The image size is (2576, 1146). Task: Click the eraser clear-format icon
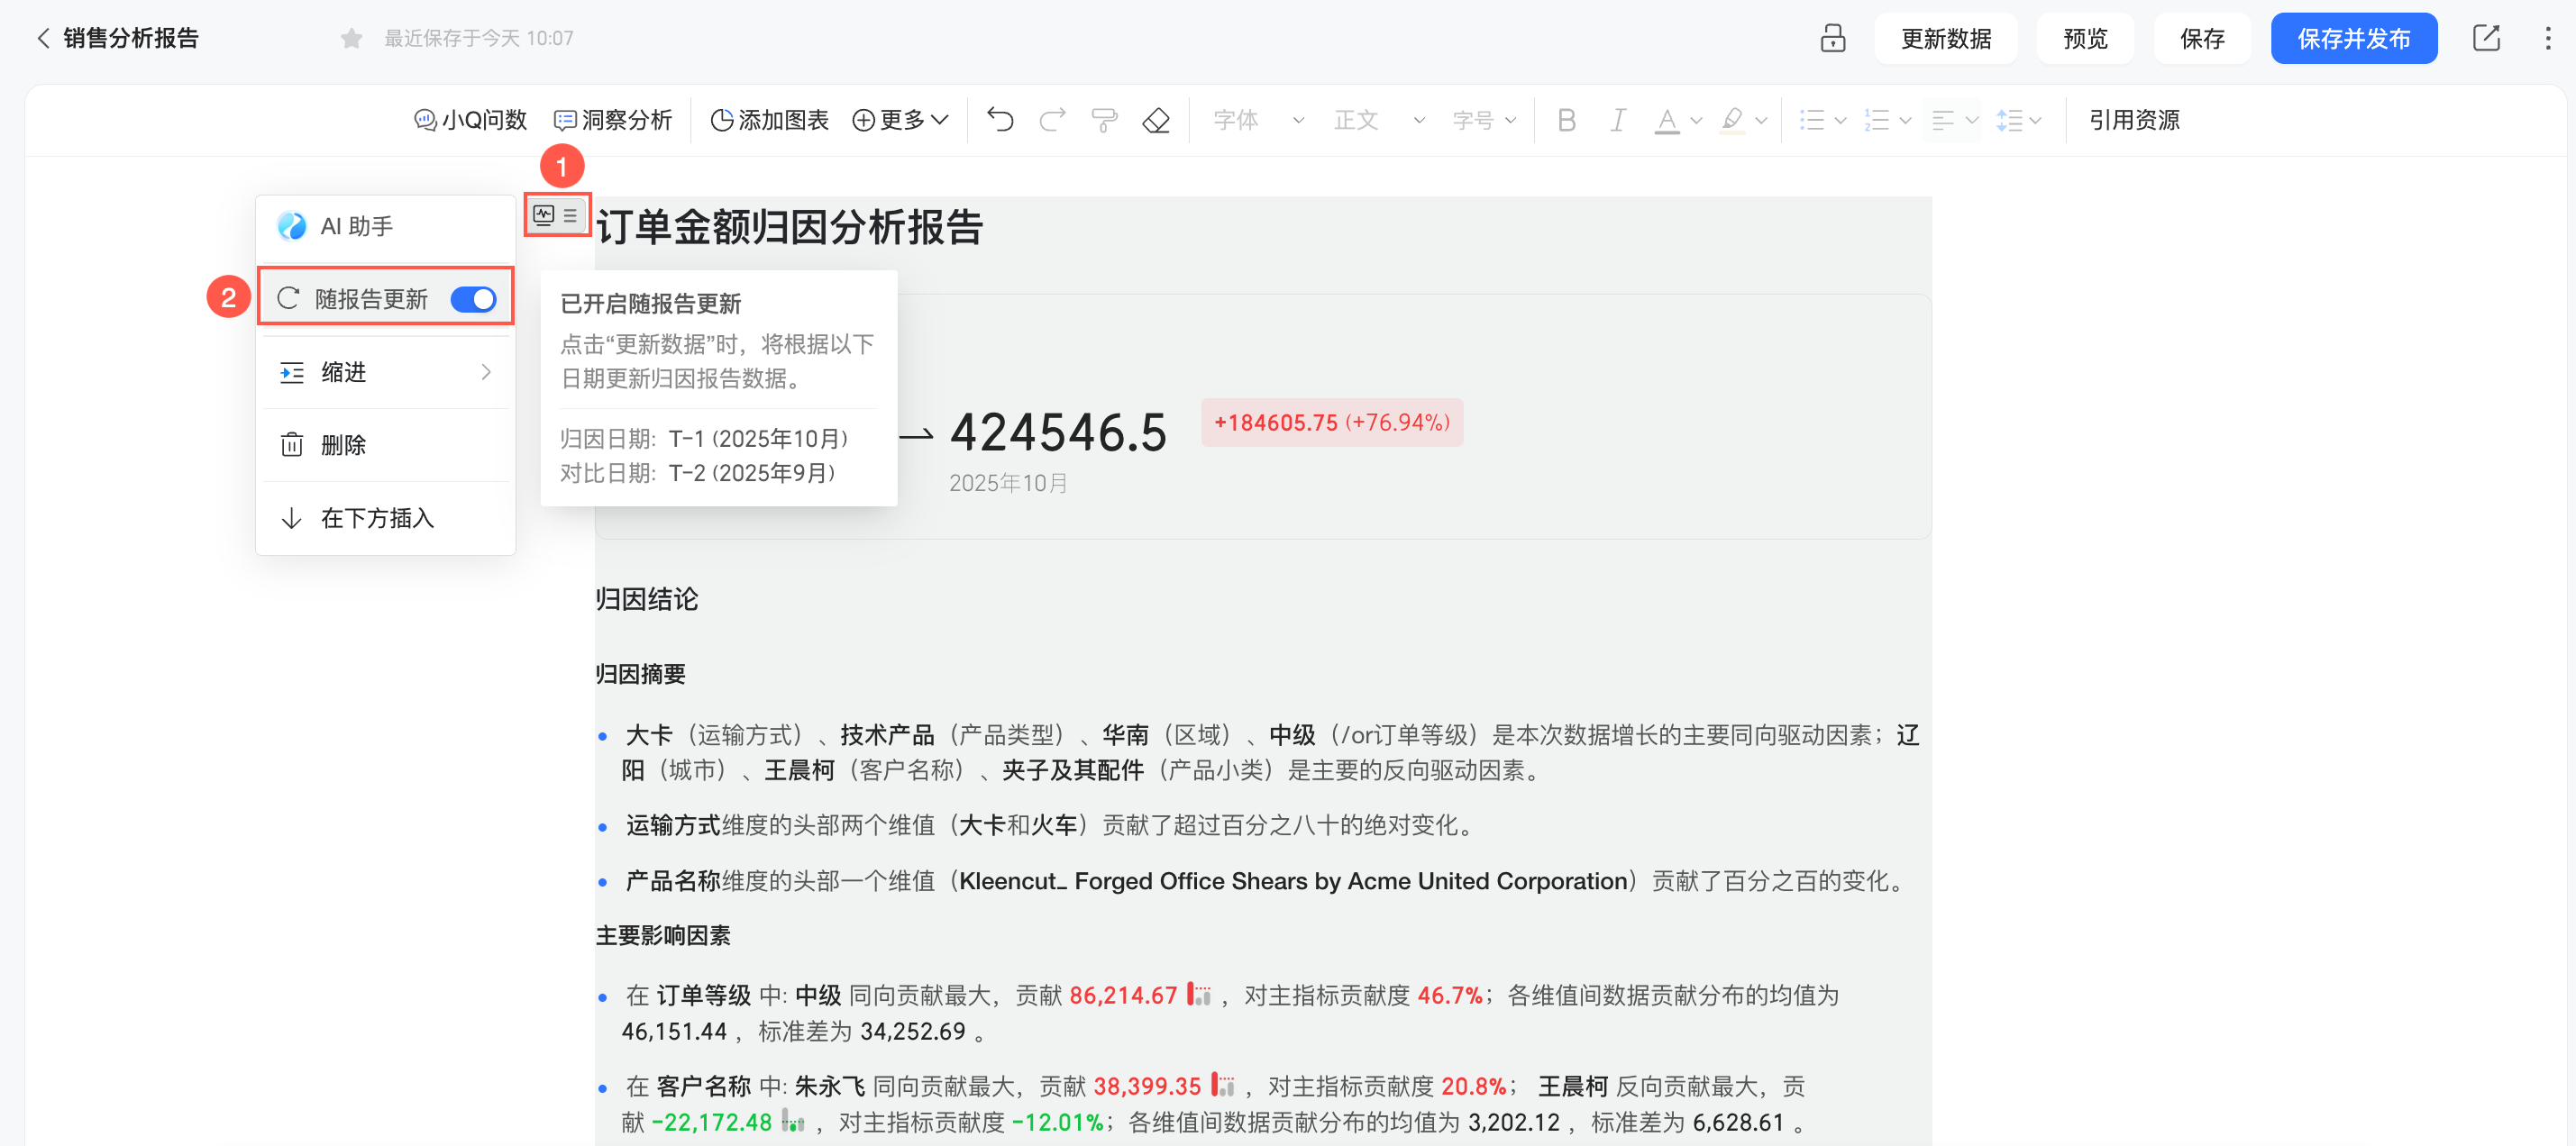pos(1156,120)
